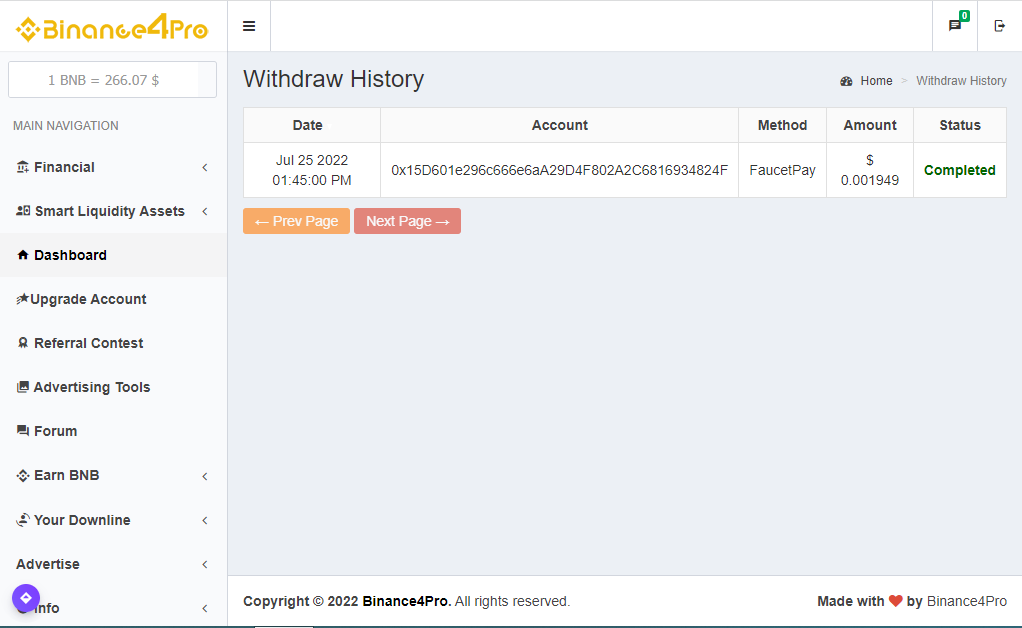
Task: Go to the Prev Page
Action: pyautogui.click(x=296, y=221)
